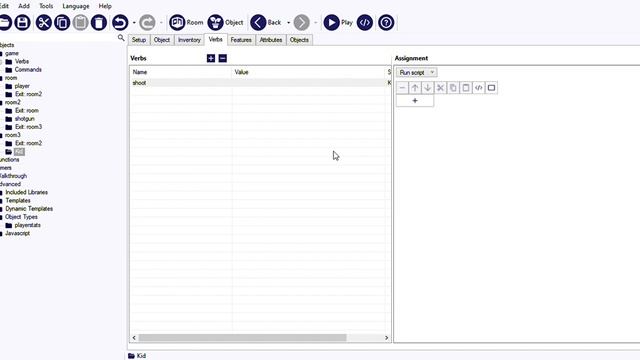Screen dimensions: 640x360
Task: Click the Name column header
Action: [x=181, y=72]
